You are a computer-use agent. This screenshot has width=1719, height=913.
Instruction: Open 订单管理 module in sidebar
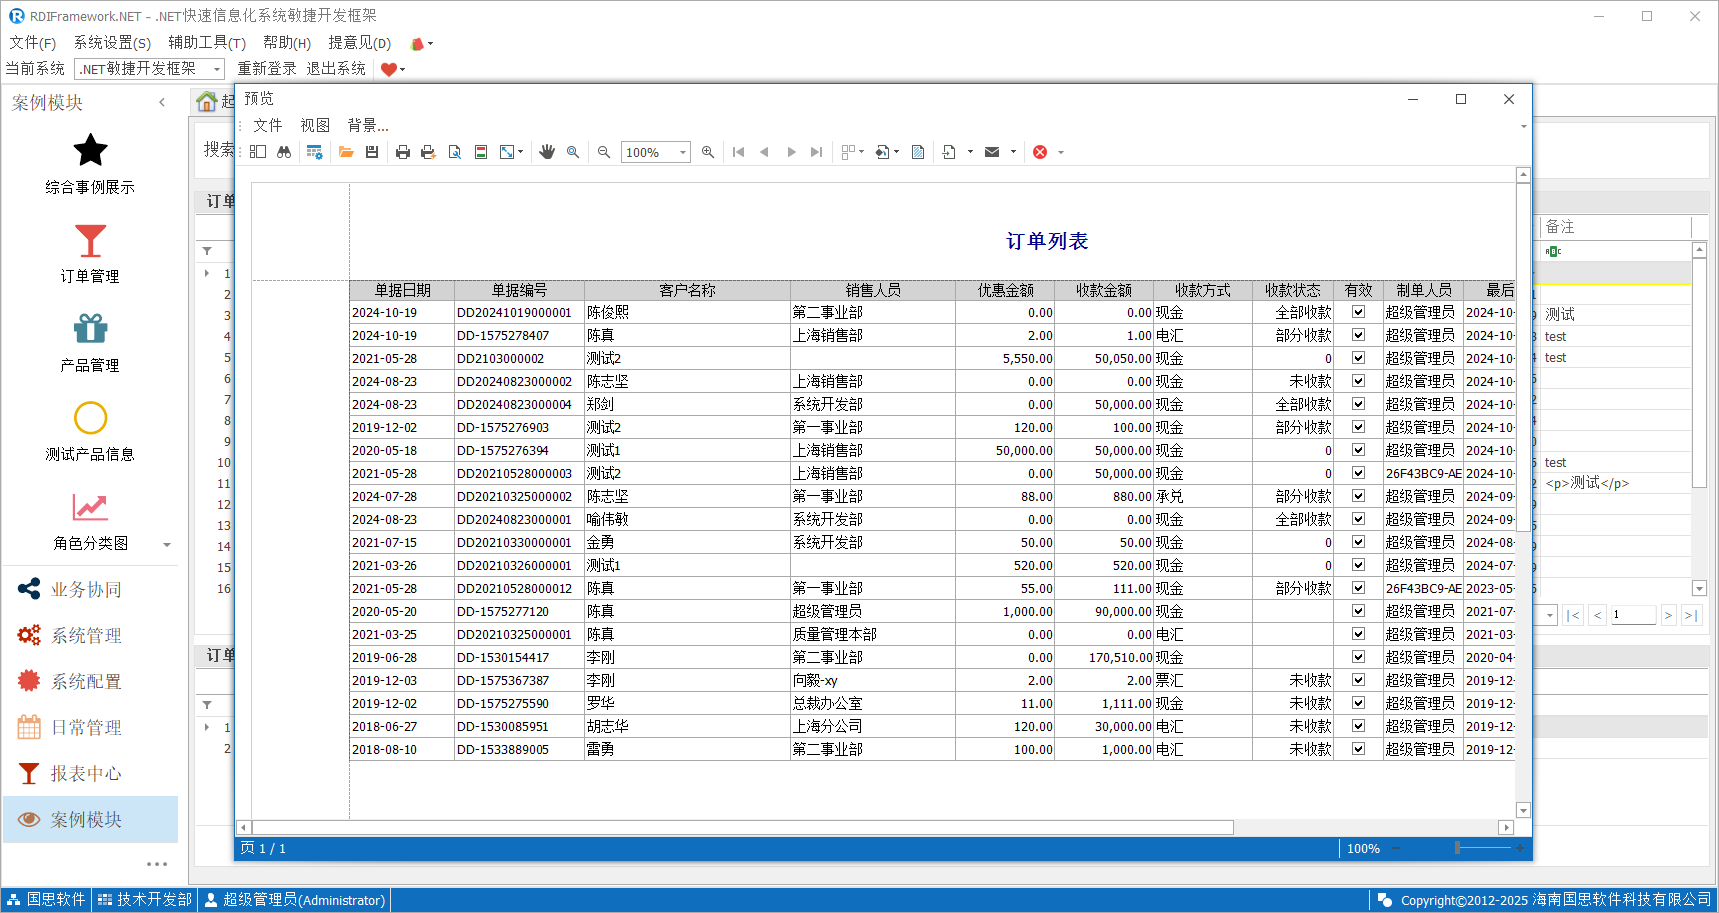[90, 254]
